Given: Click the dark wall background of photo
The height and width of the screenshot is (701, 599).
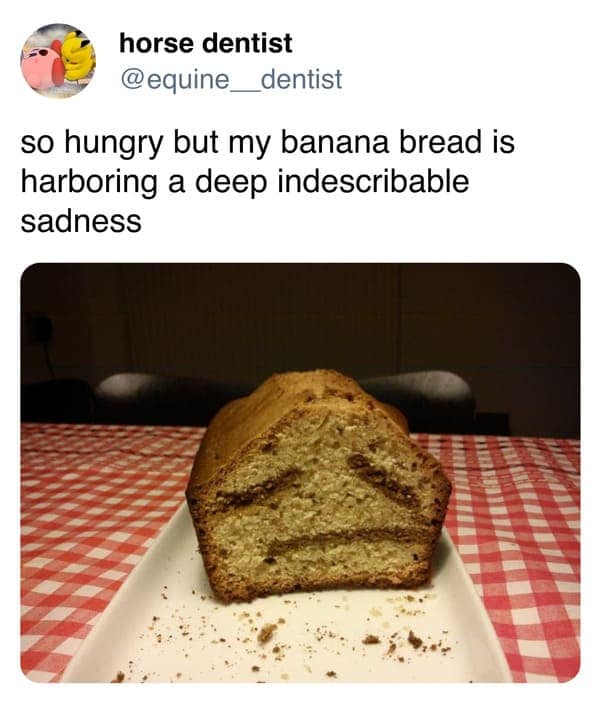Looking at the screenshot, I should (300, 317).
